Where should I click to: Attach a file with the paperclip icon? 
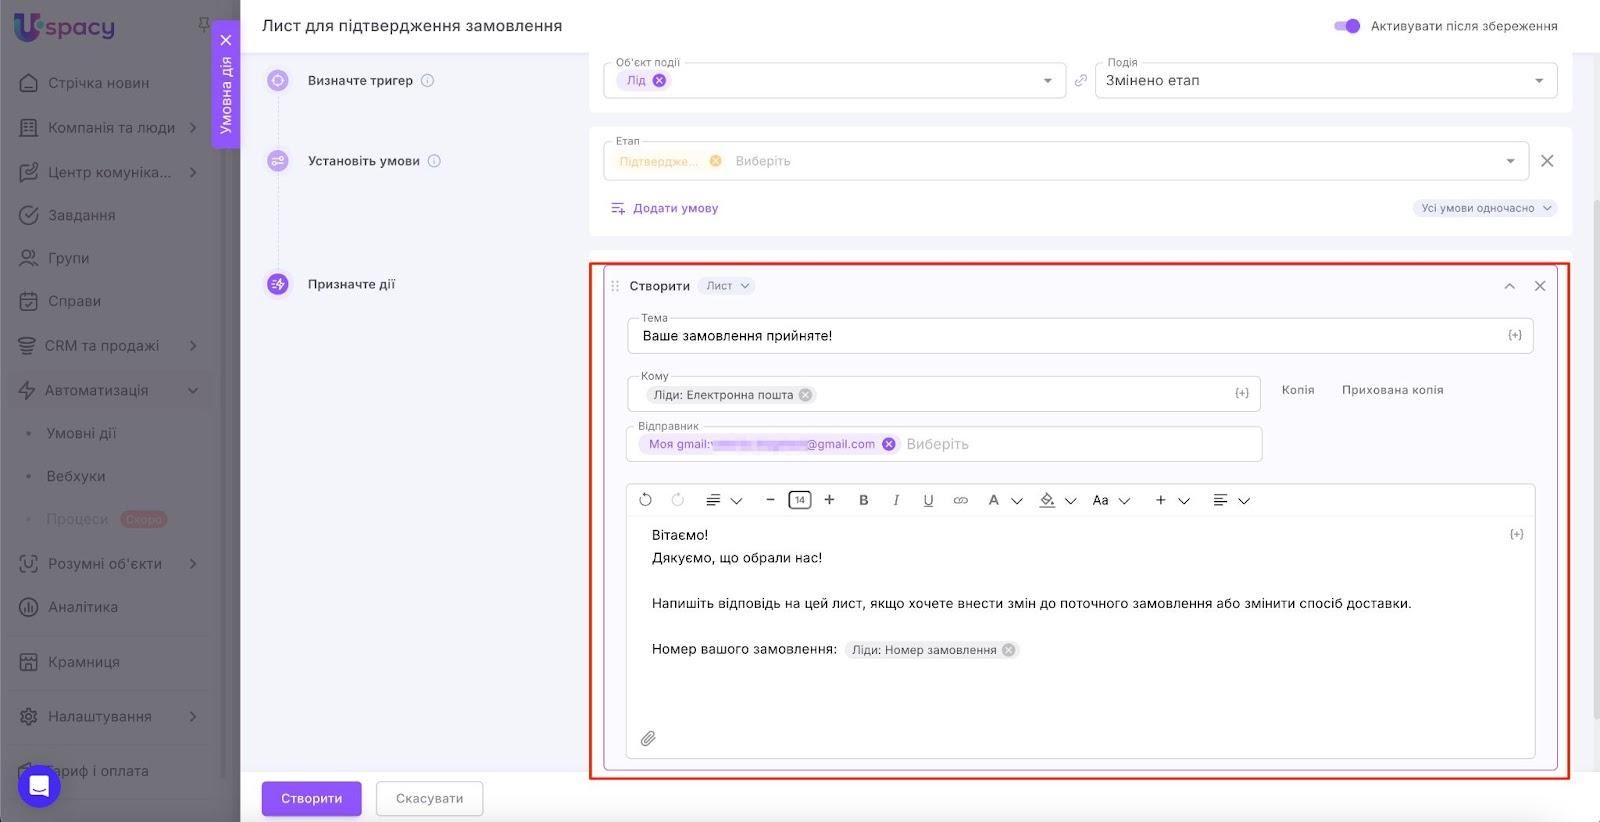click(648, 738)
